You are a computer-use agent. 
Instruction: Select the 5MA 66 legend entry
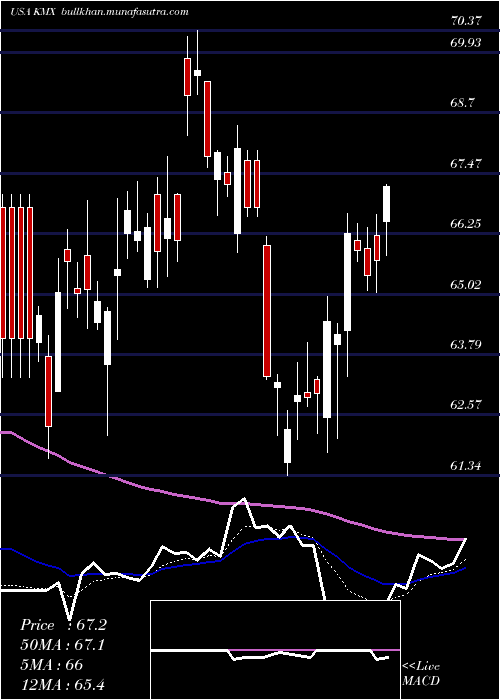tap(51, 665)
